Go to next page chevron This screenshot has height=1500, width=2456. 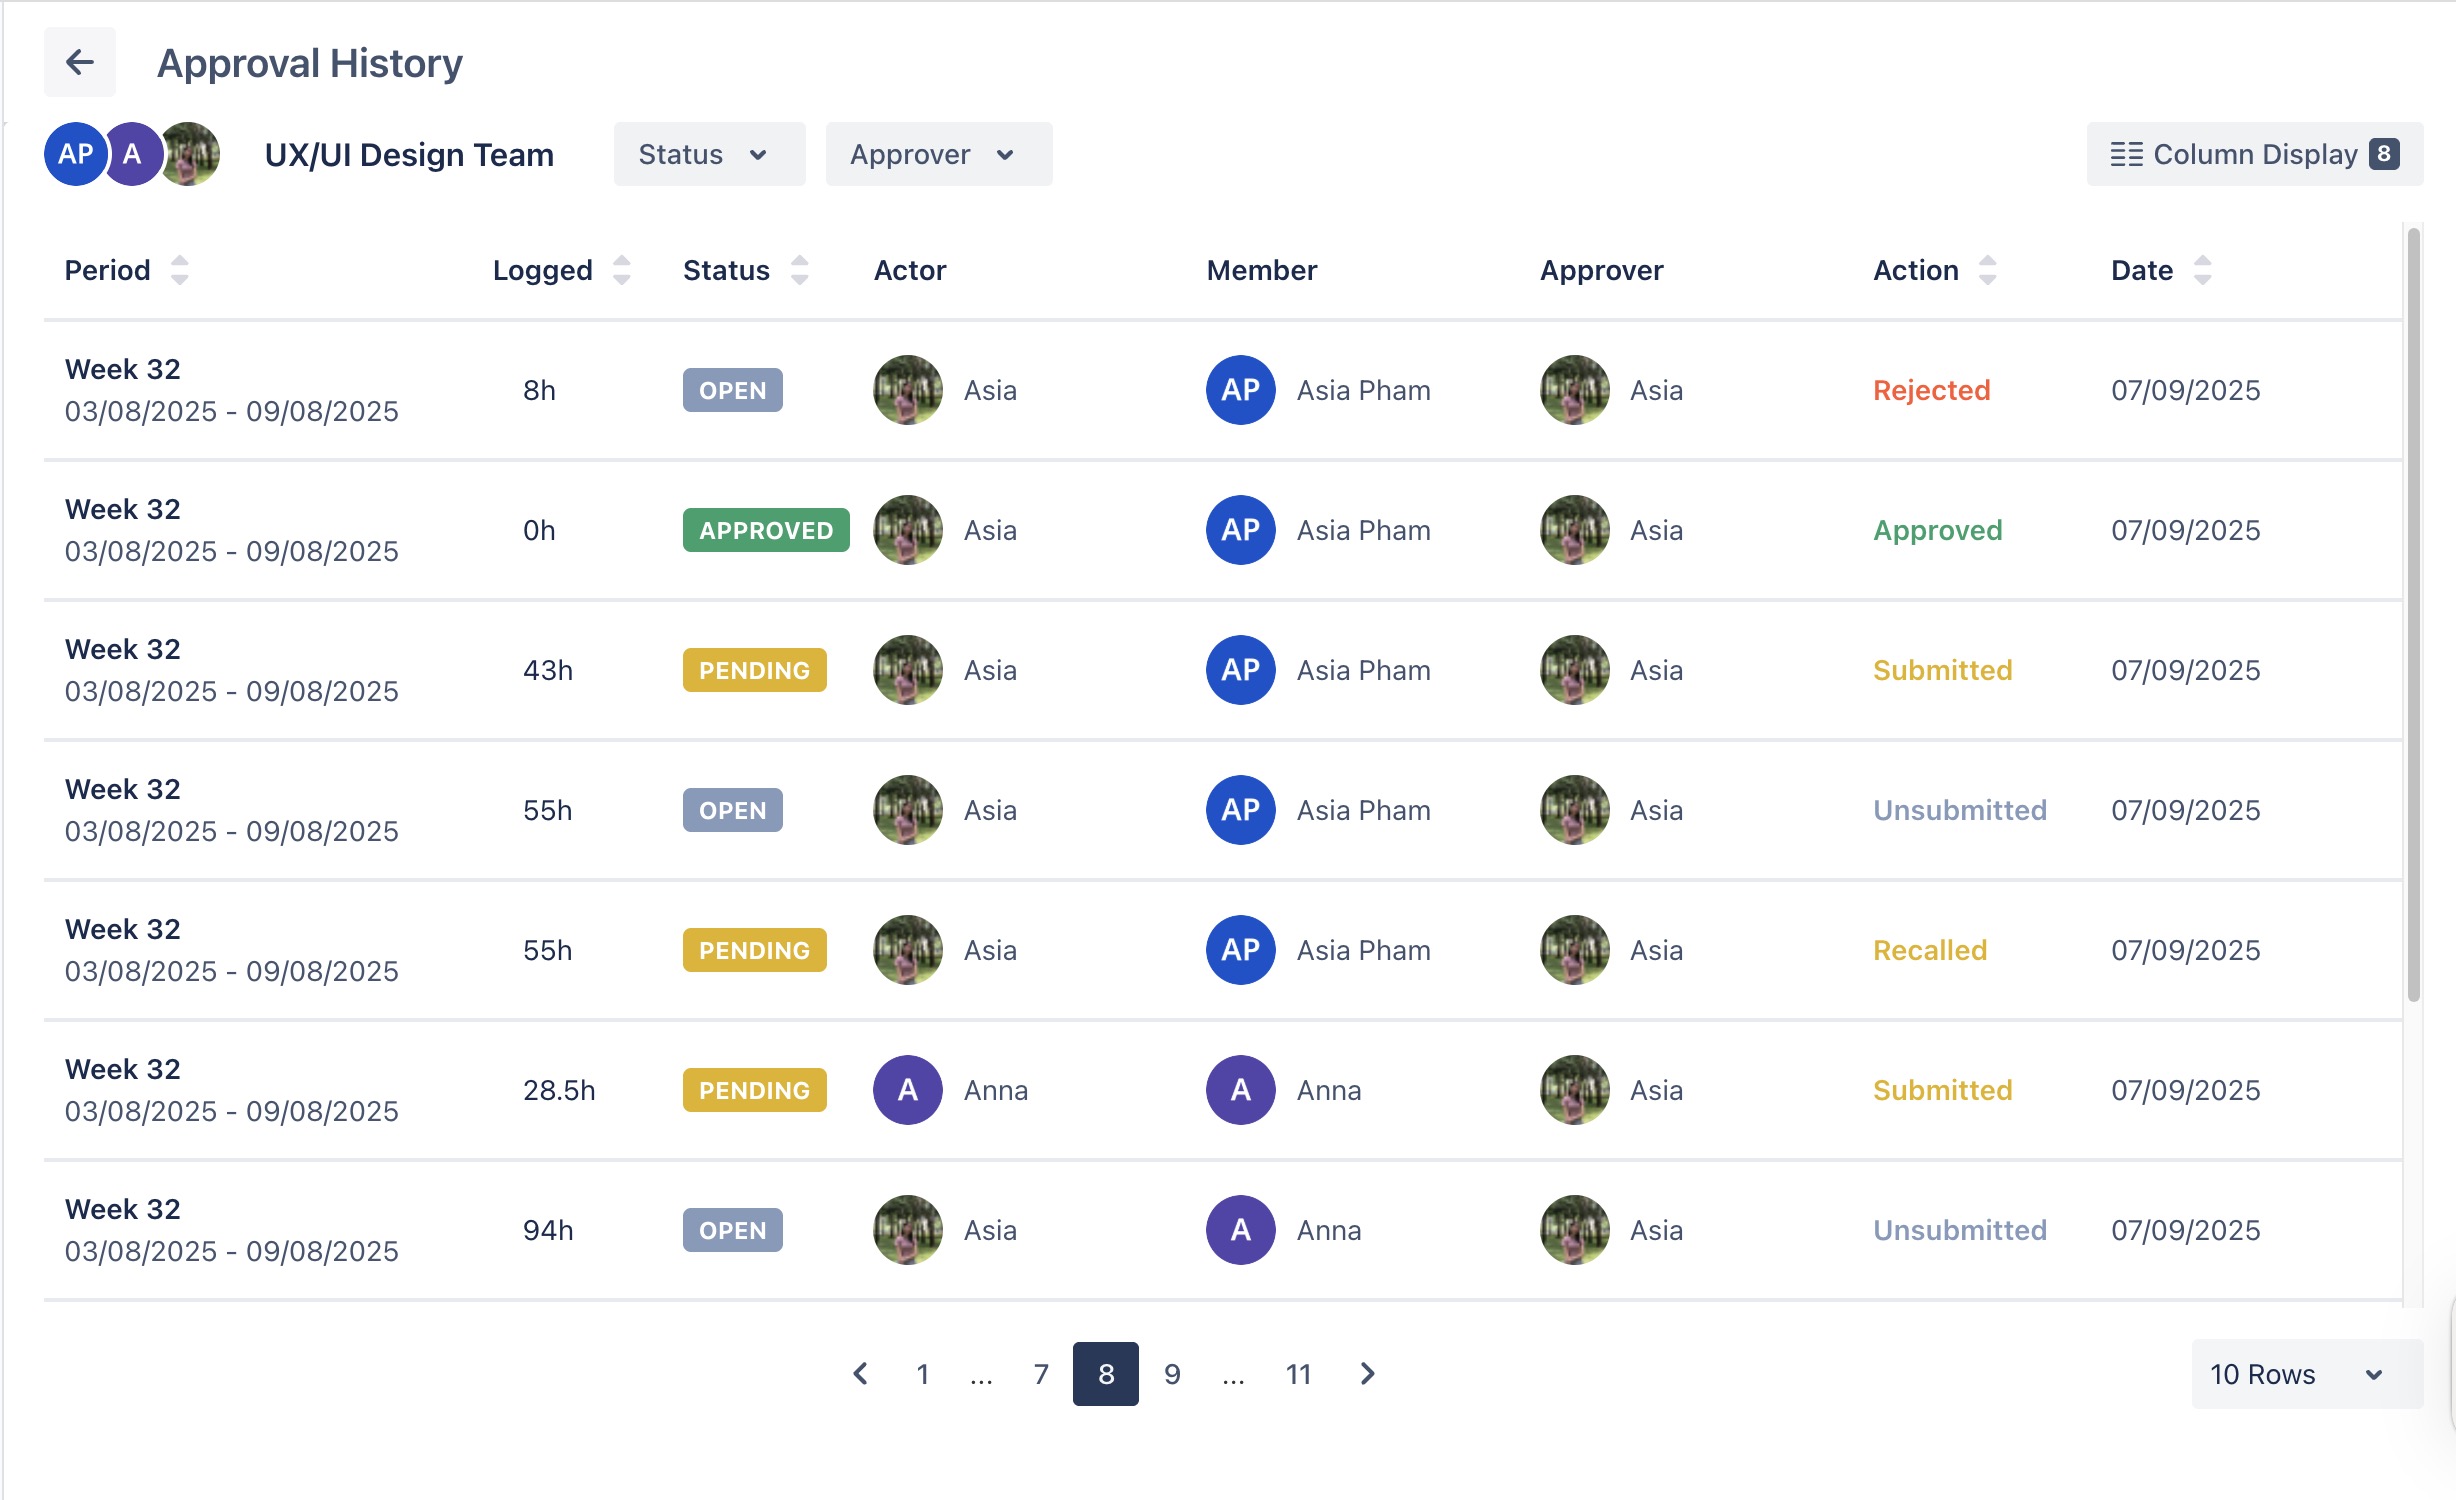1367,1374
